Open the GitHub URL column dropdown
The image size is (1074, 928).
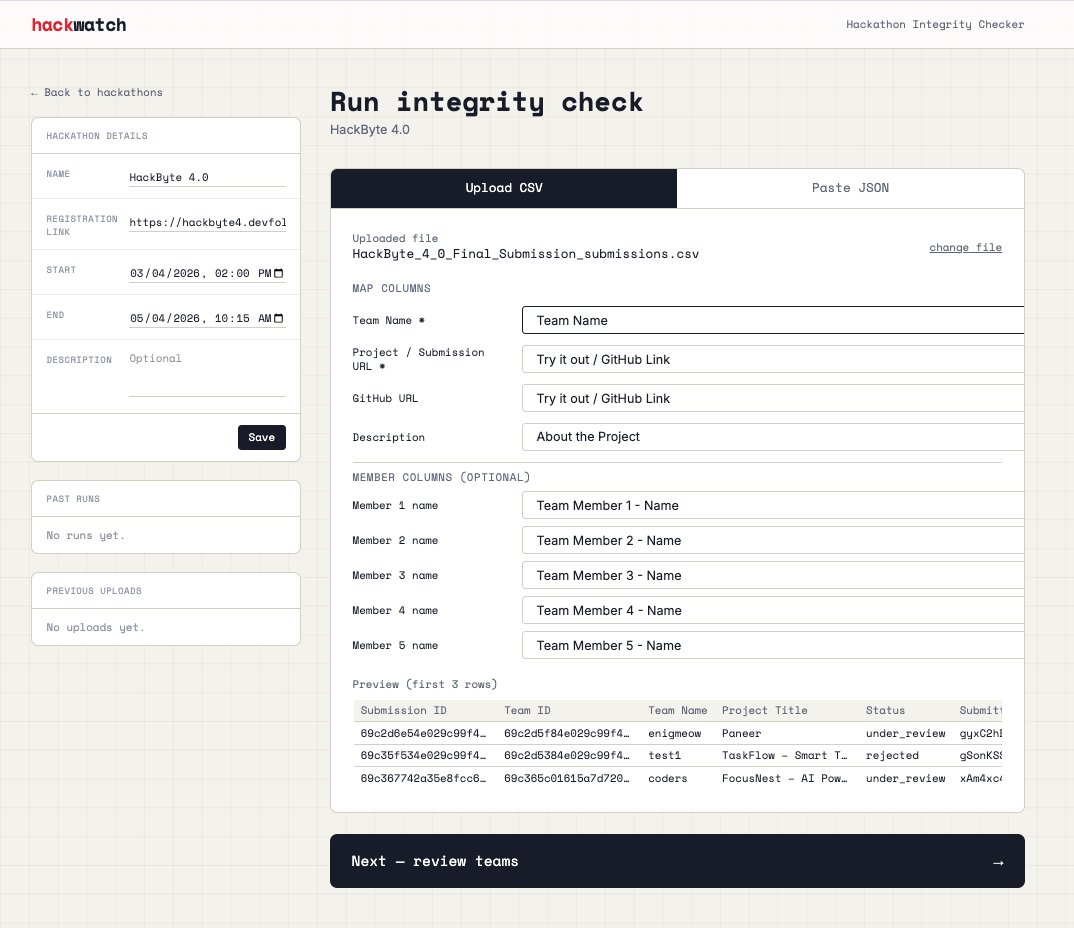point(773,399)
